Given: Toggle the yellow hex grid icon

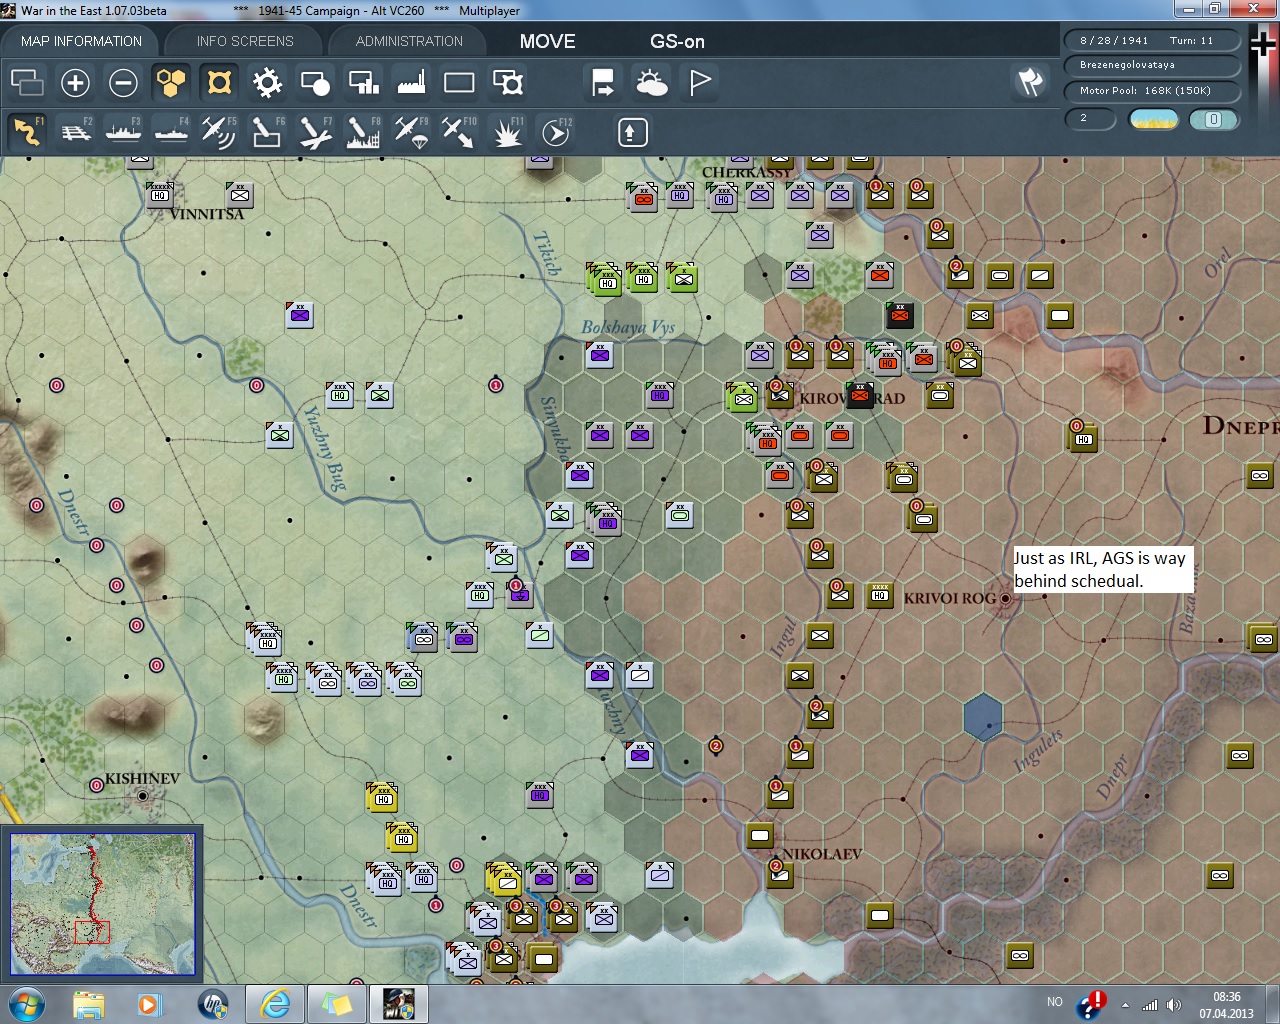Looking at the screenshot, I should tap(171, 82).
